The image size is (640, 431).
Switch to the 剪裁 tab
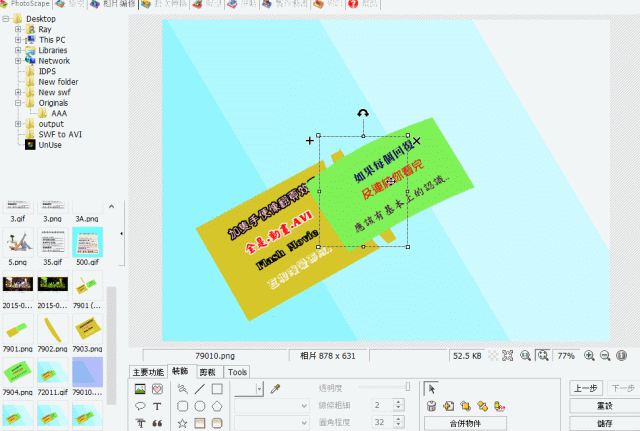(x=208, y=372)
